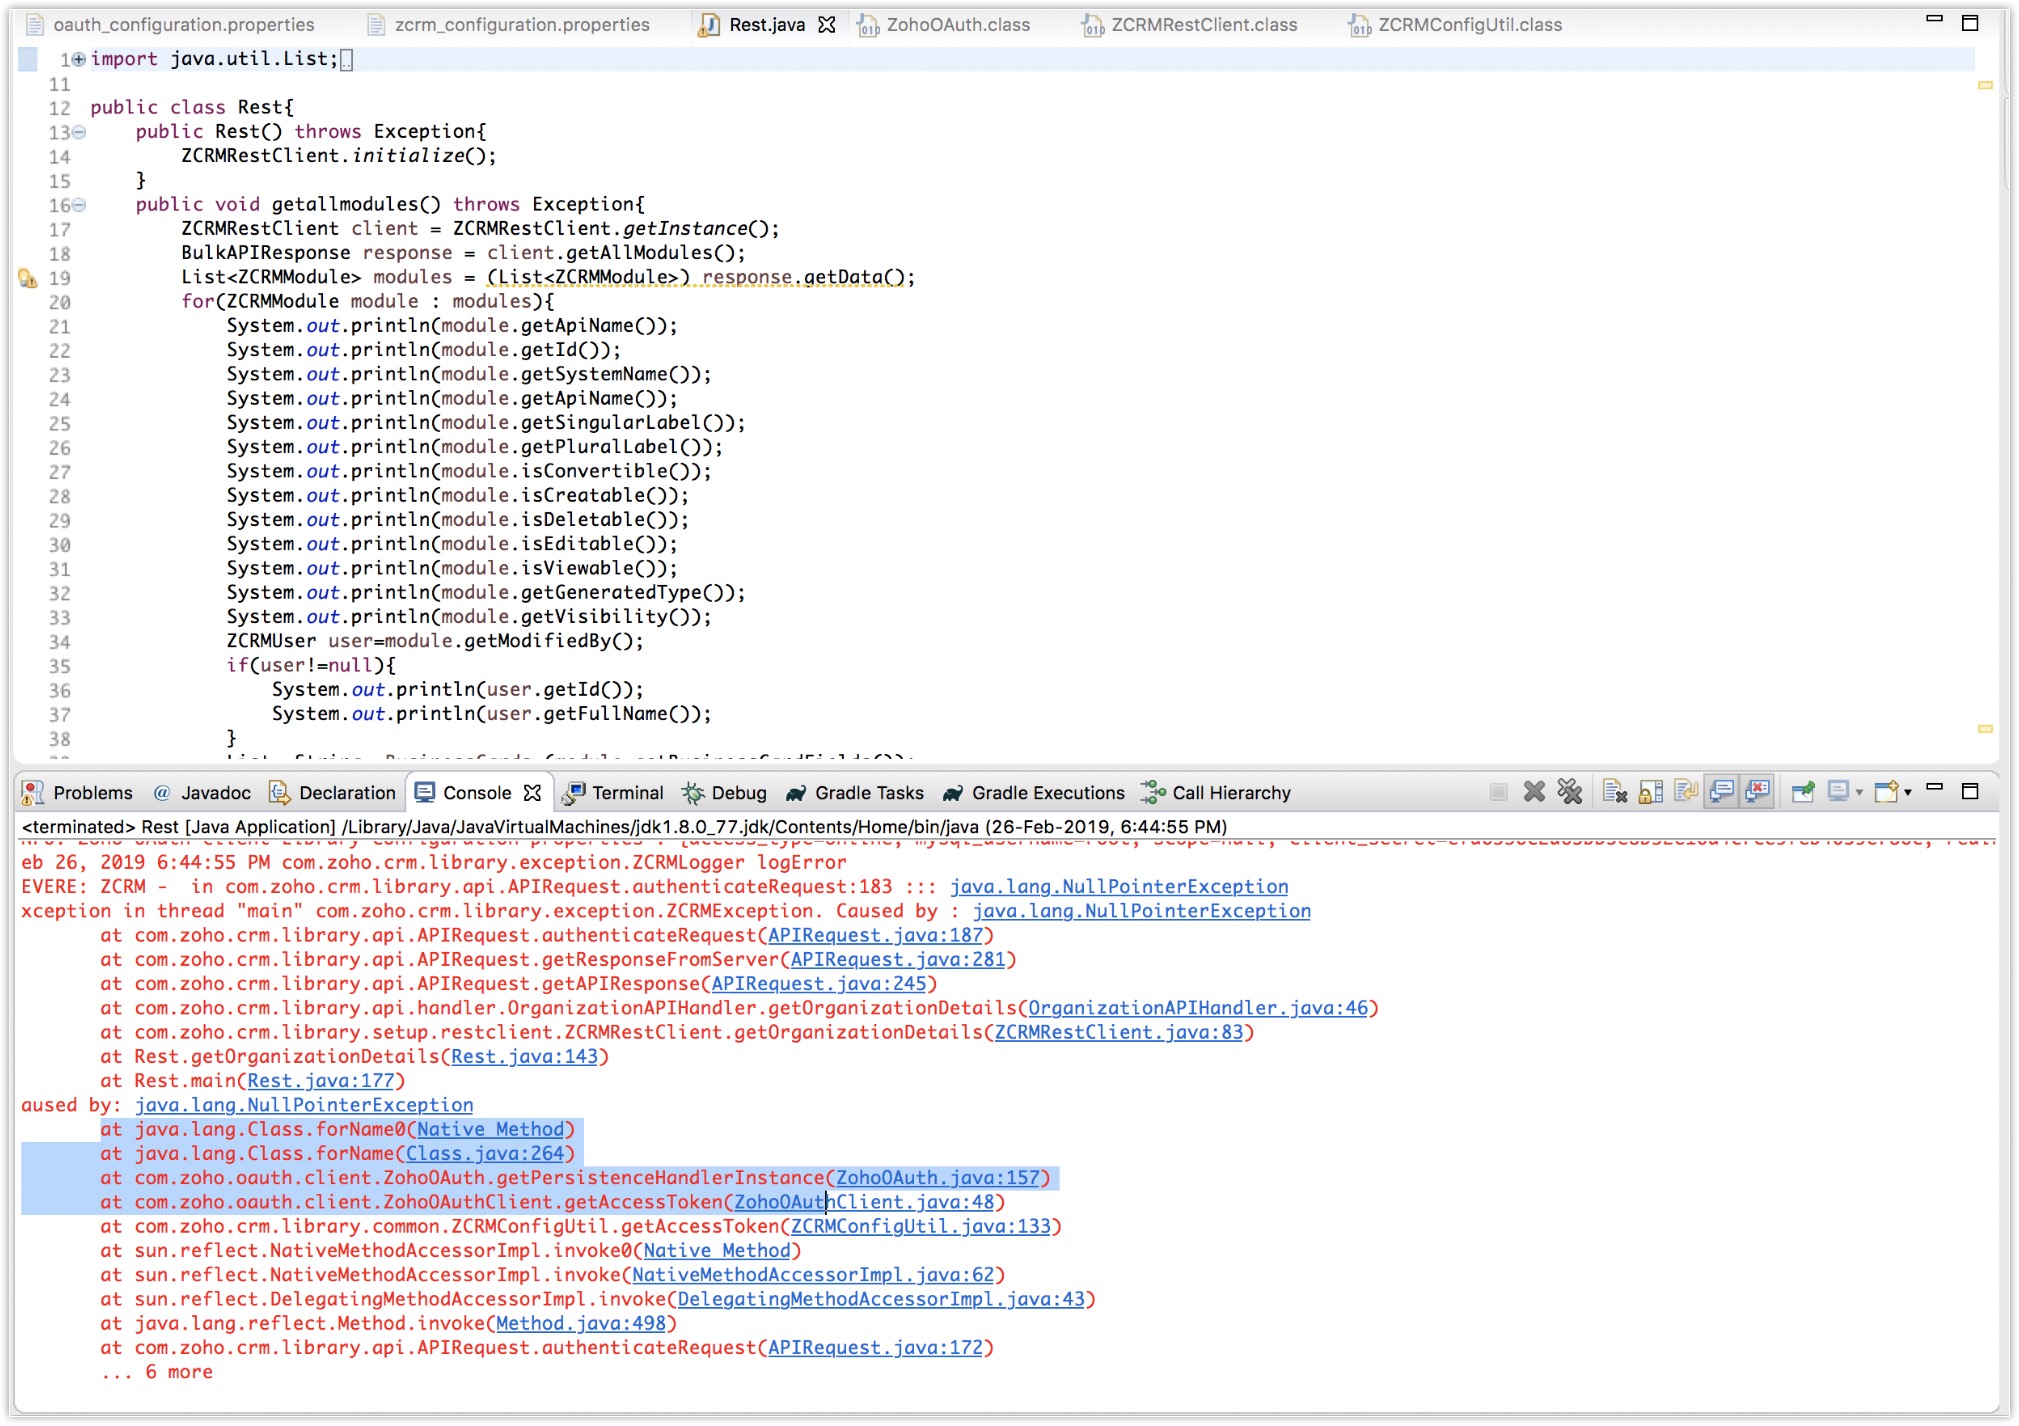
Task: Open OrganizationAPIHandler.java:46 link
Action: [1198, 1008]
